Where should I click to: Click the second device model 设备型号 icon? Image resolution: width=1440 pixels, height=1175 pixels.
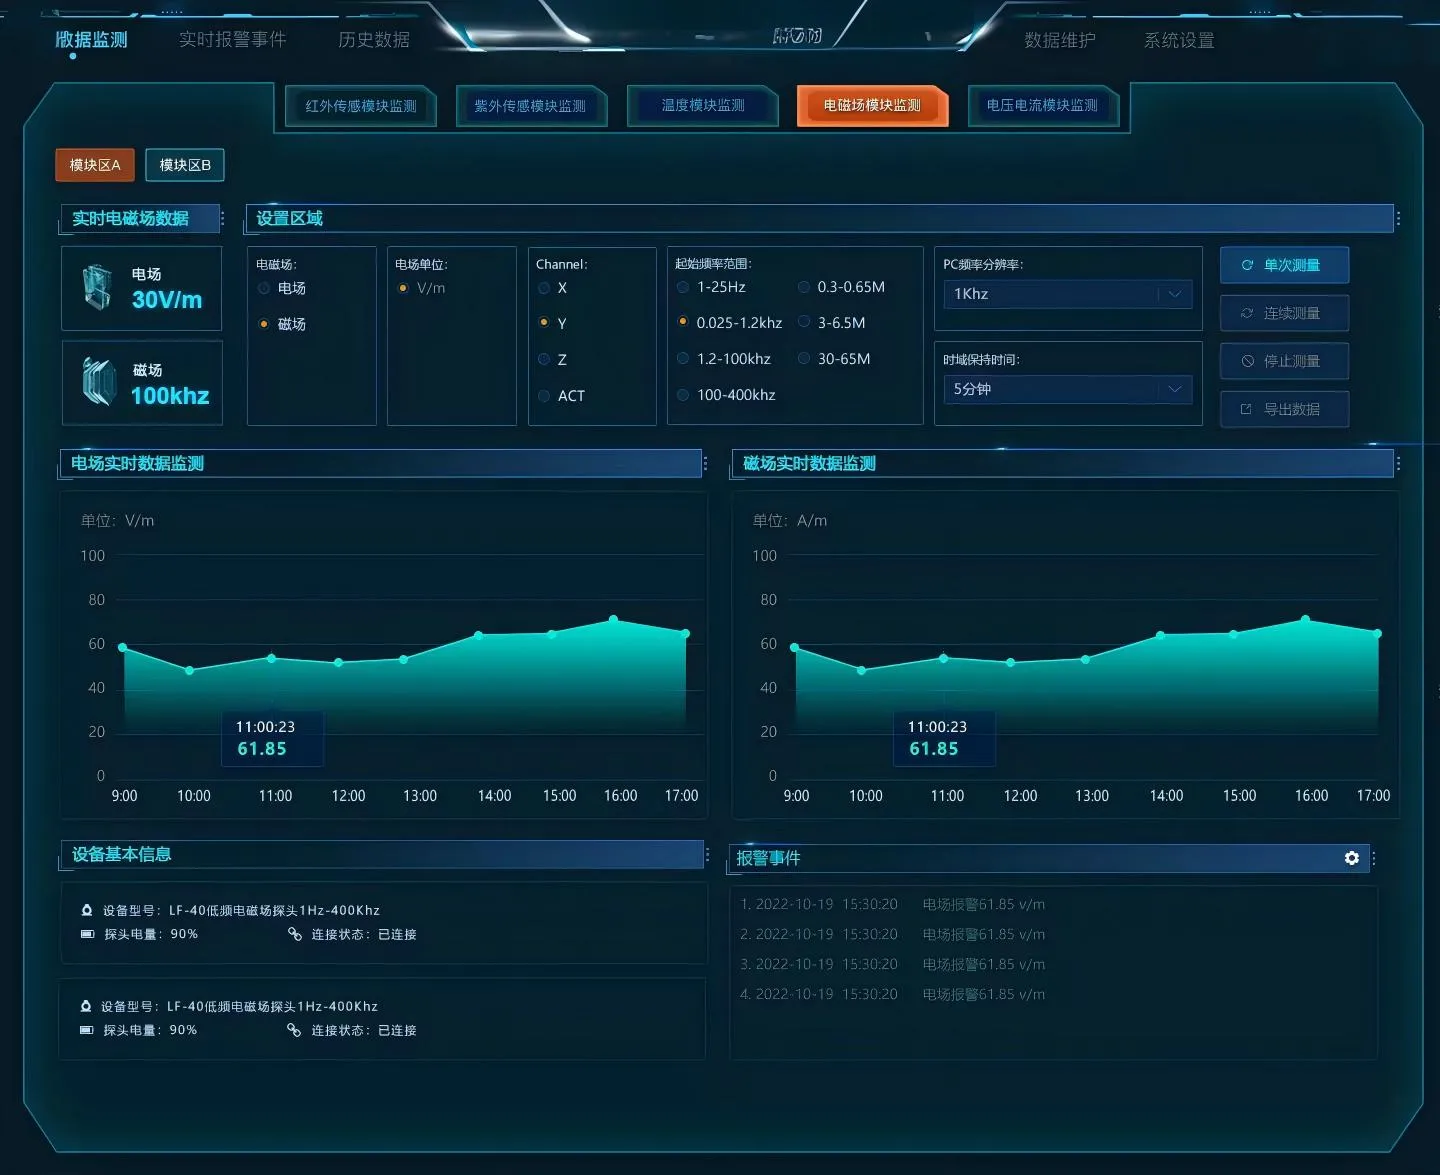click(x=86, y=1006)
